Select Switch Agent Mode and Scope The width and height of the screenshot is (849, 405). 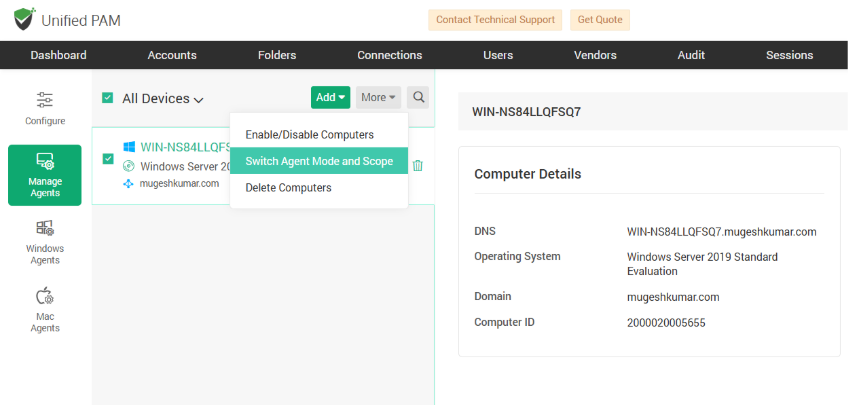319,161
